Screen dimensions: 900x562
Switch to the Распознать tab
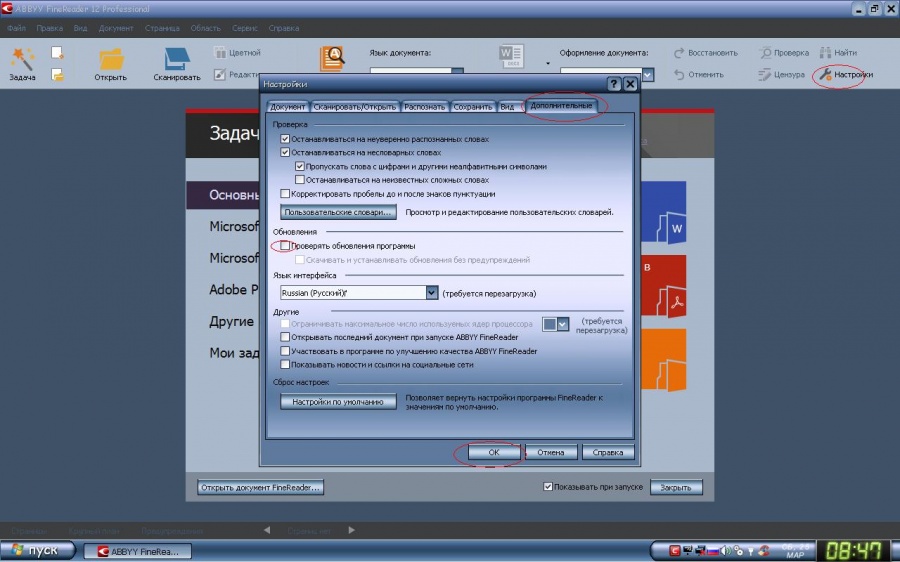click(424, 107)
